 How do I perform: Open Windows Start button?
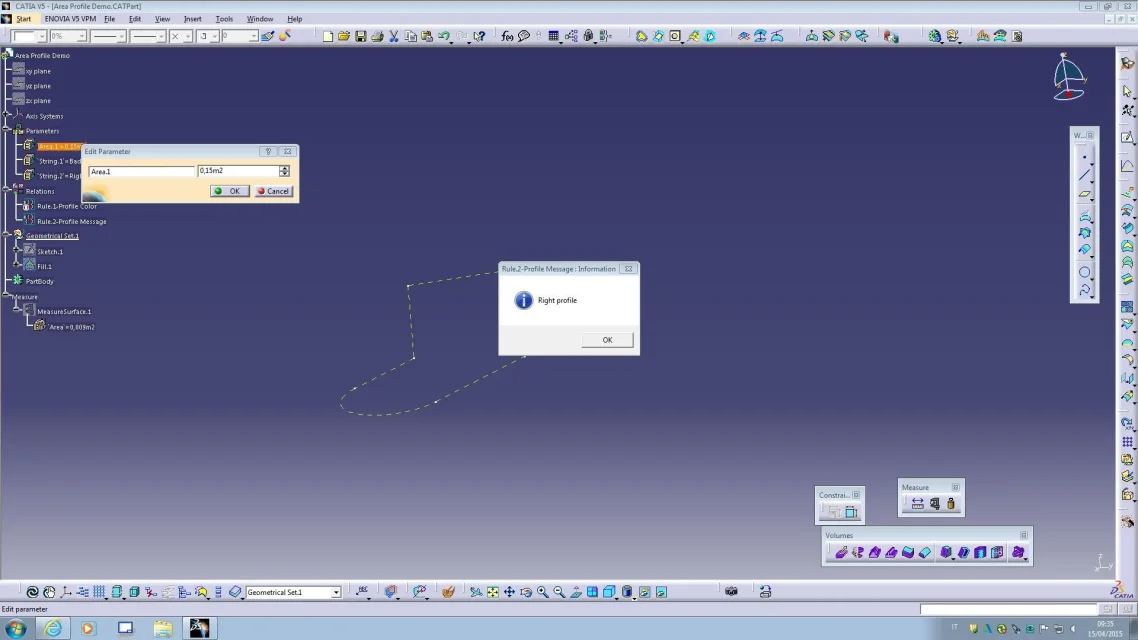point(16,628)
